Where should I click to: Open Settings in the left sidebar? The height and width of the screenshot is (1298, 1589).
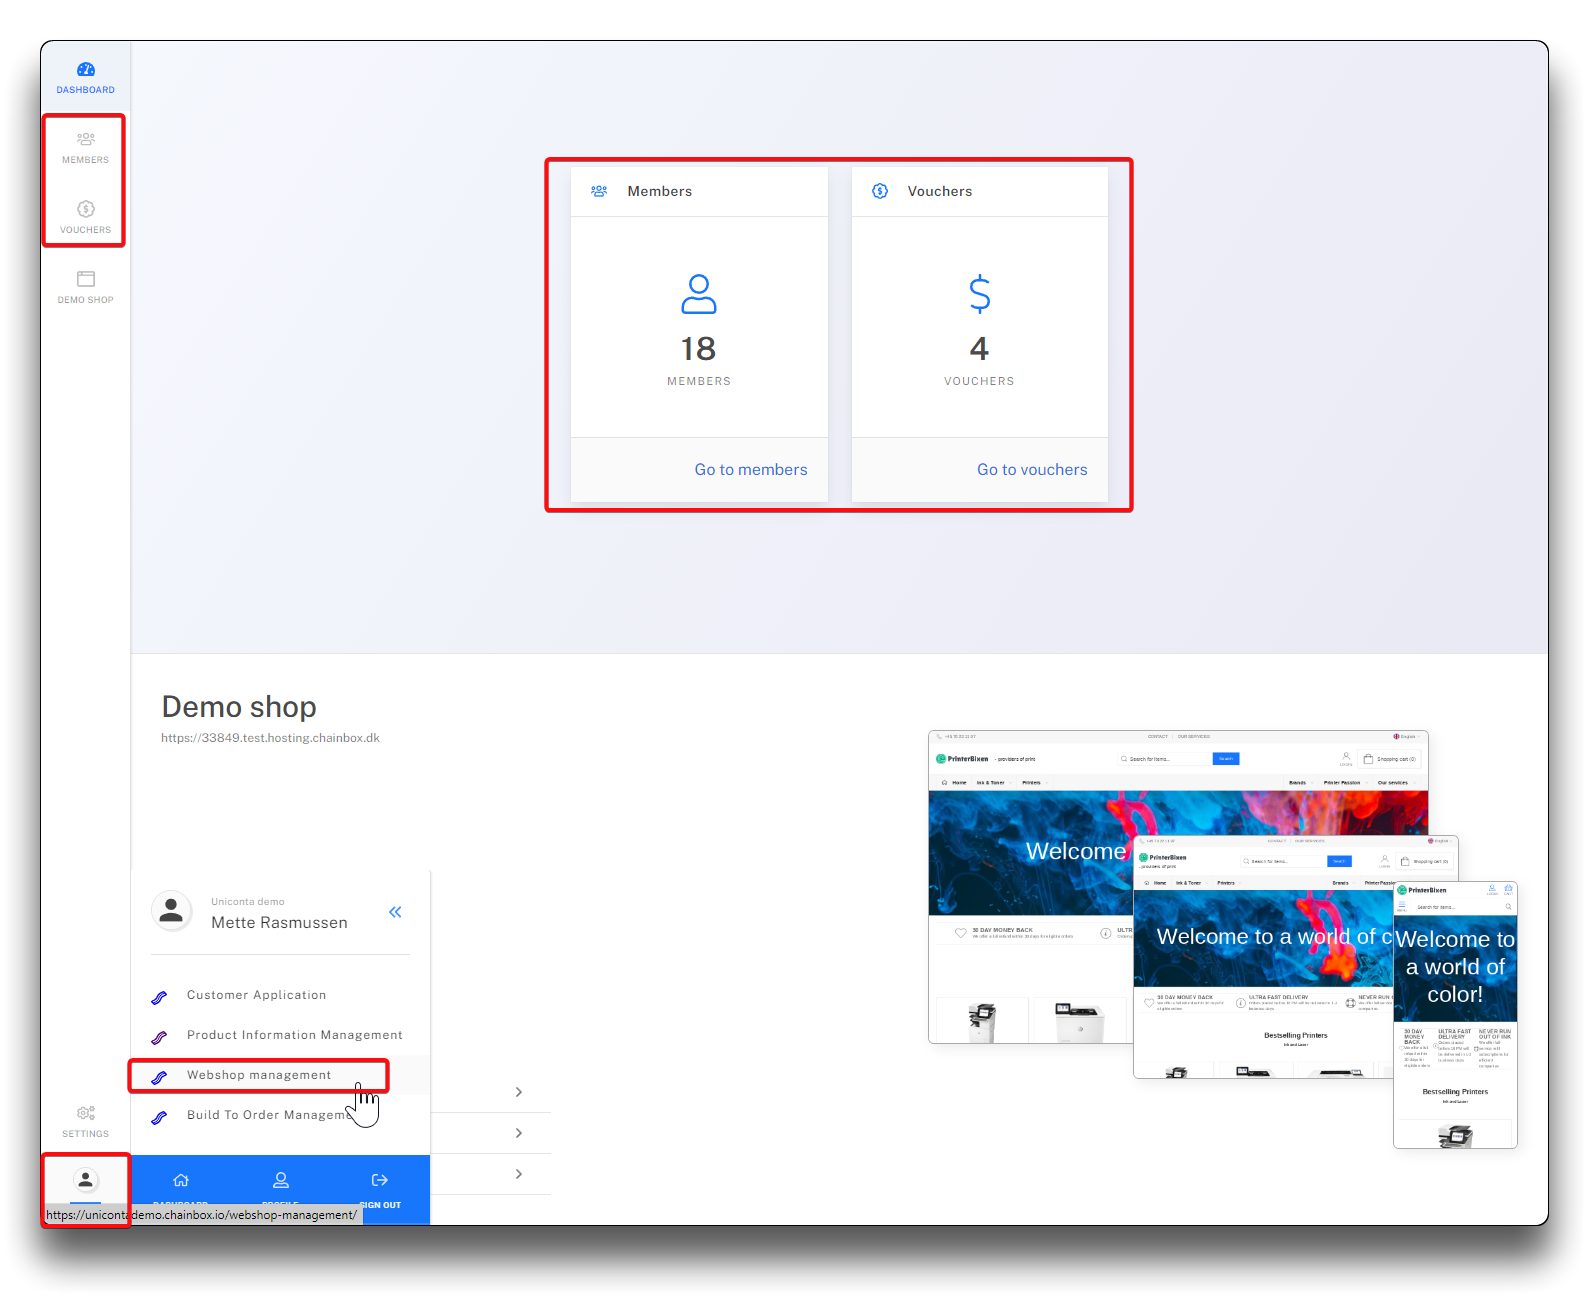[86, 1121]
